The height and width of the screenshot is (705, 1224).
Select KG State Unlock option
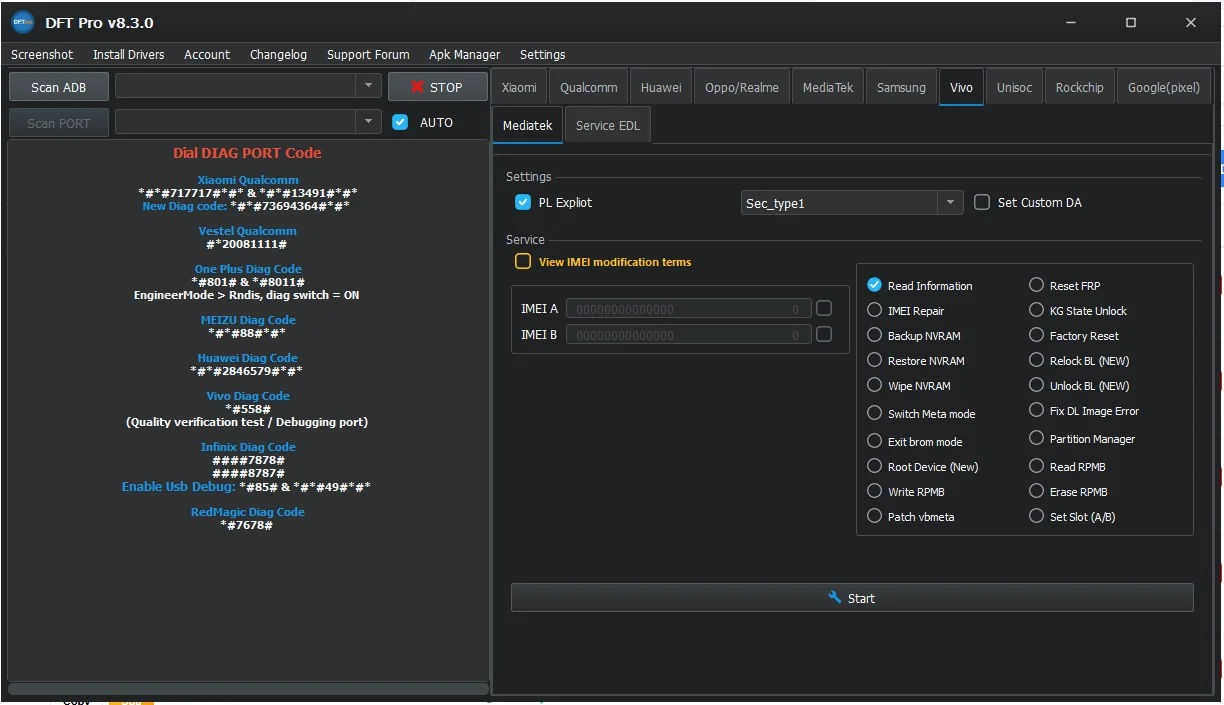(1037, 310)
